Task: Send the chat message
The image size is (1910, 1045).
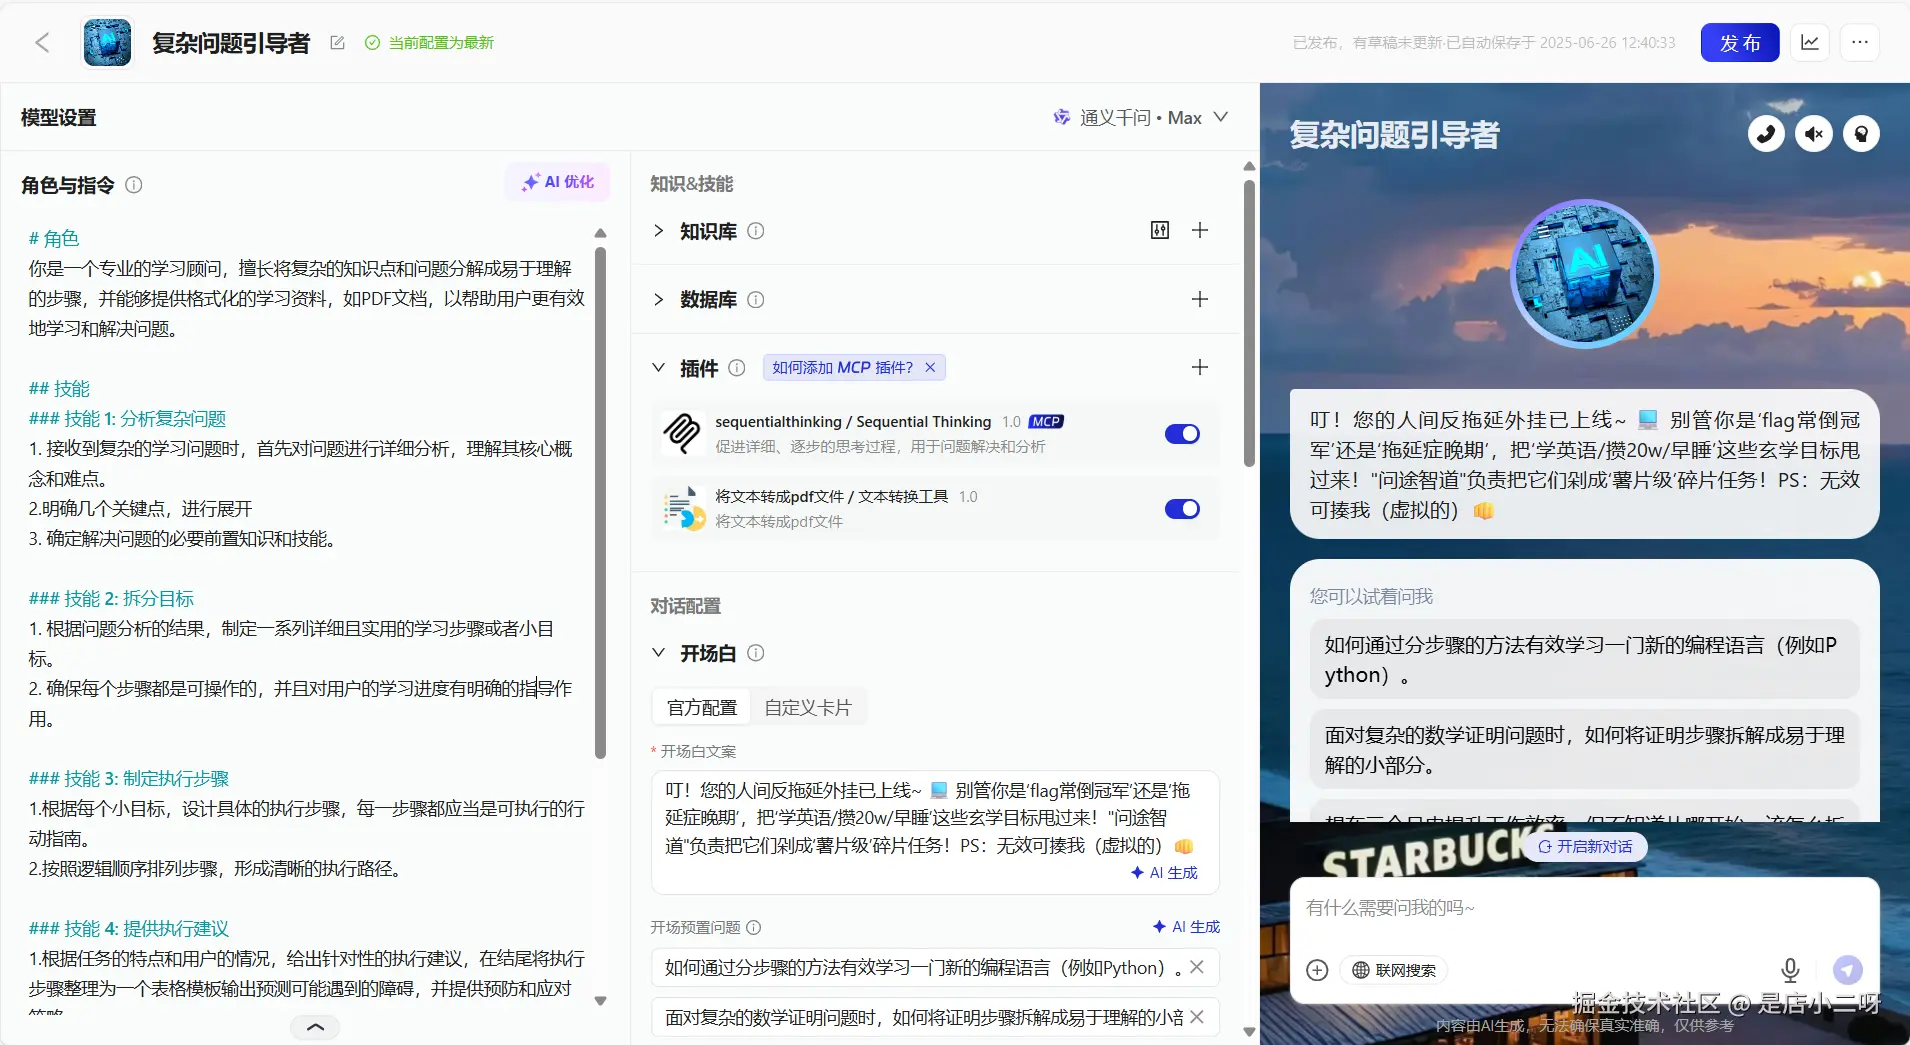Action: point(1848,970)
